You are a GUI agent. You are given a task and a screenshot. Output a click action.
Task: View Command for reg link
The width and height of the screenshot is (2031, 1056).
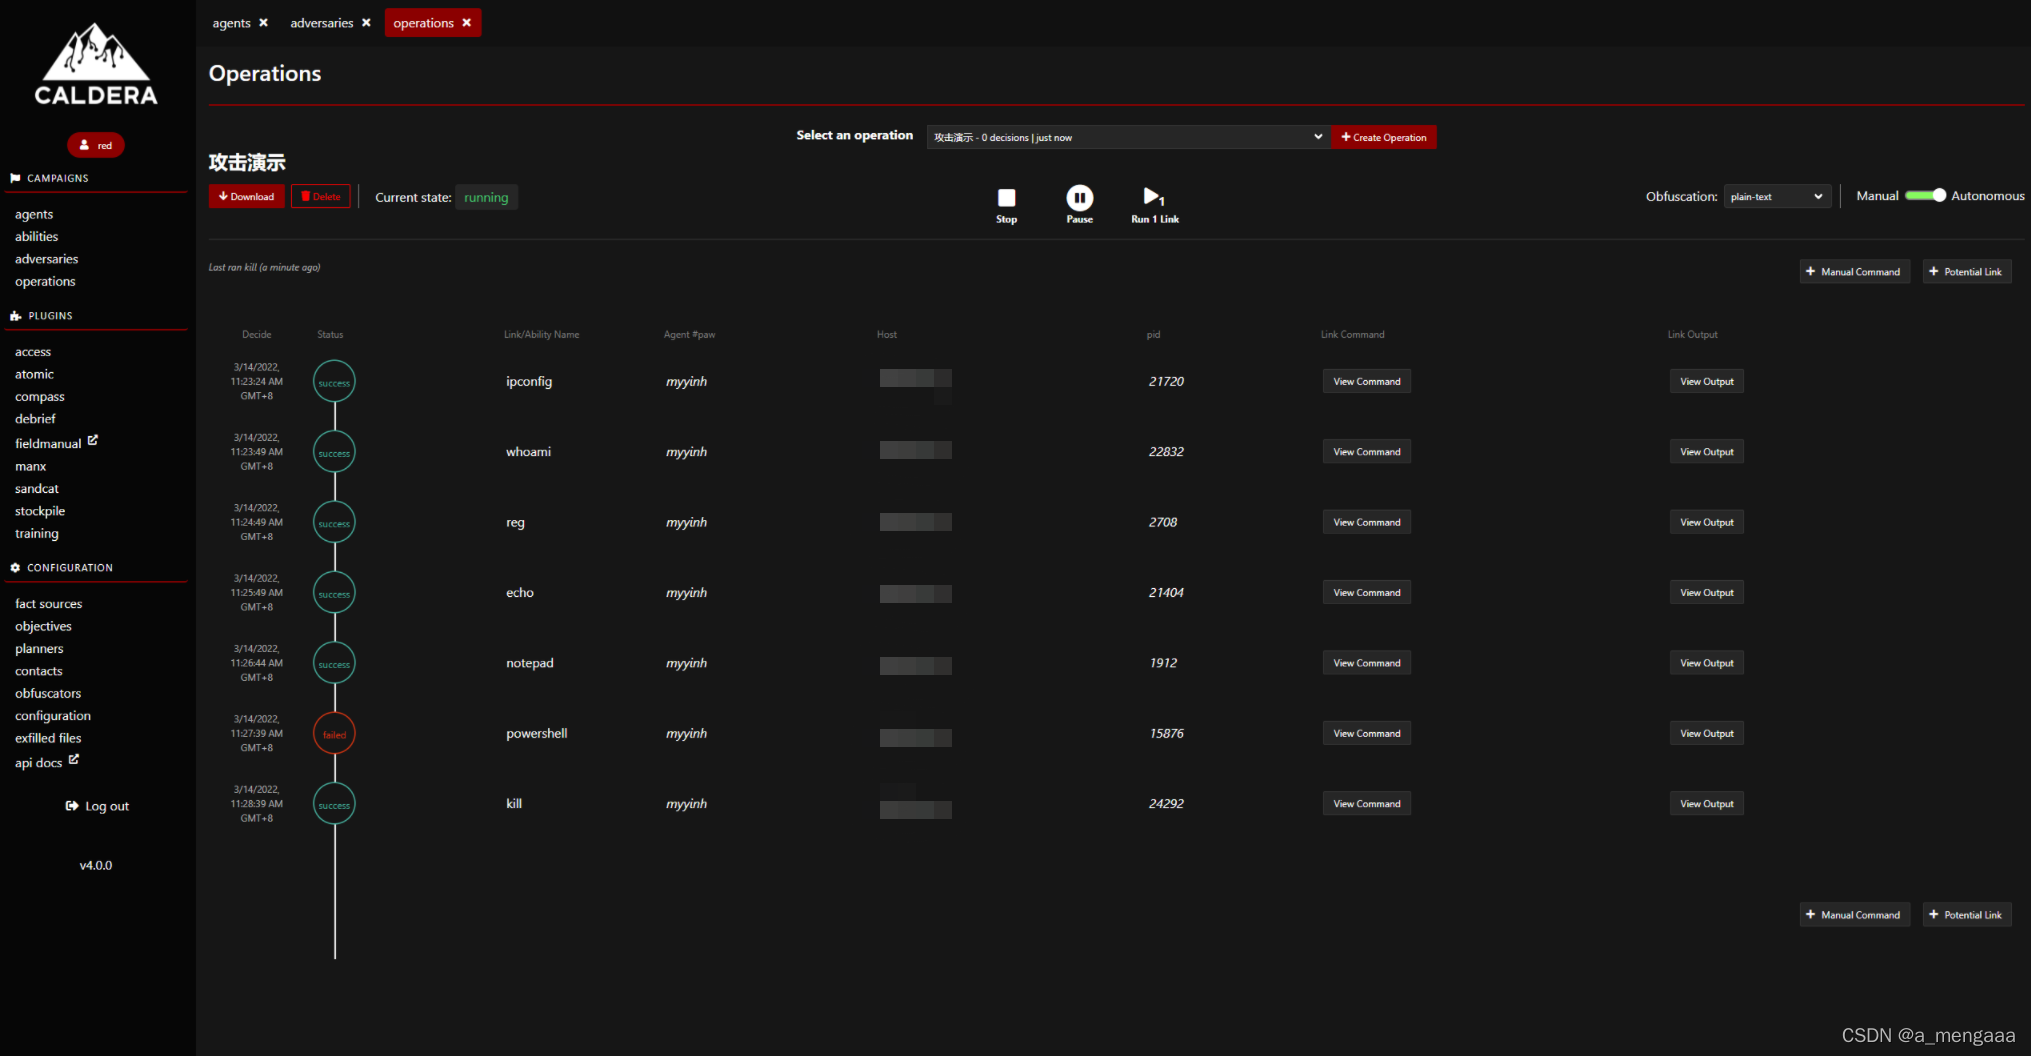(1366, 522)
